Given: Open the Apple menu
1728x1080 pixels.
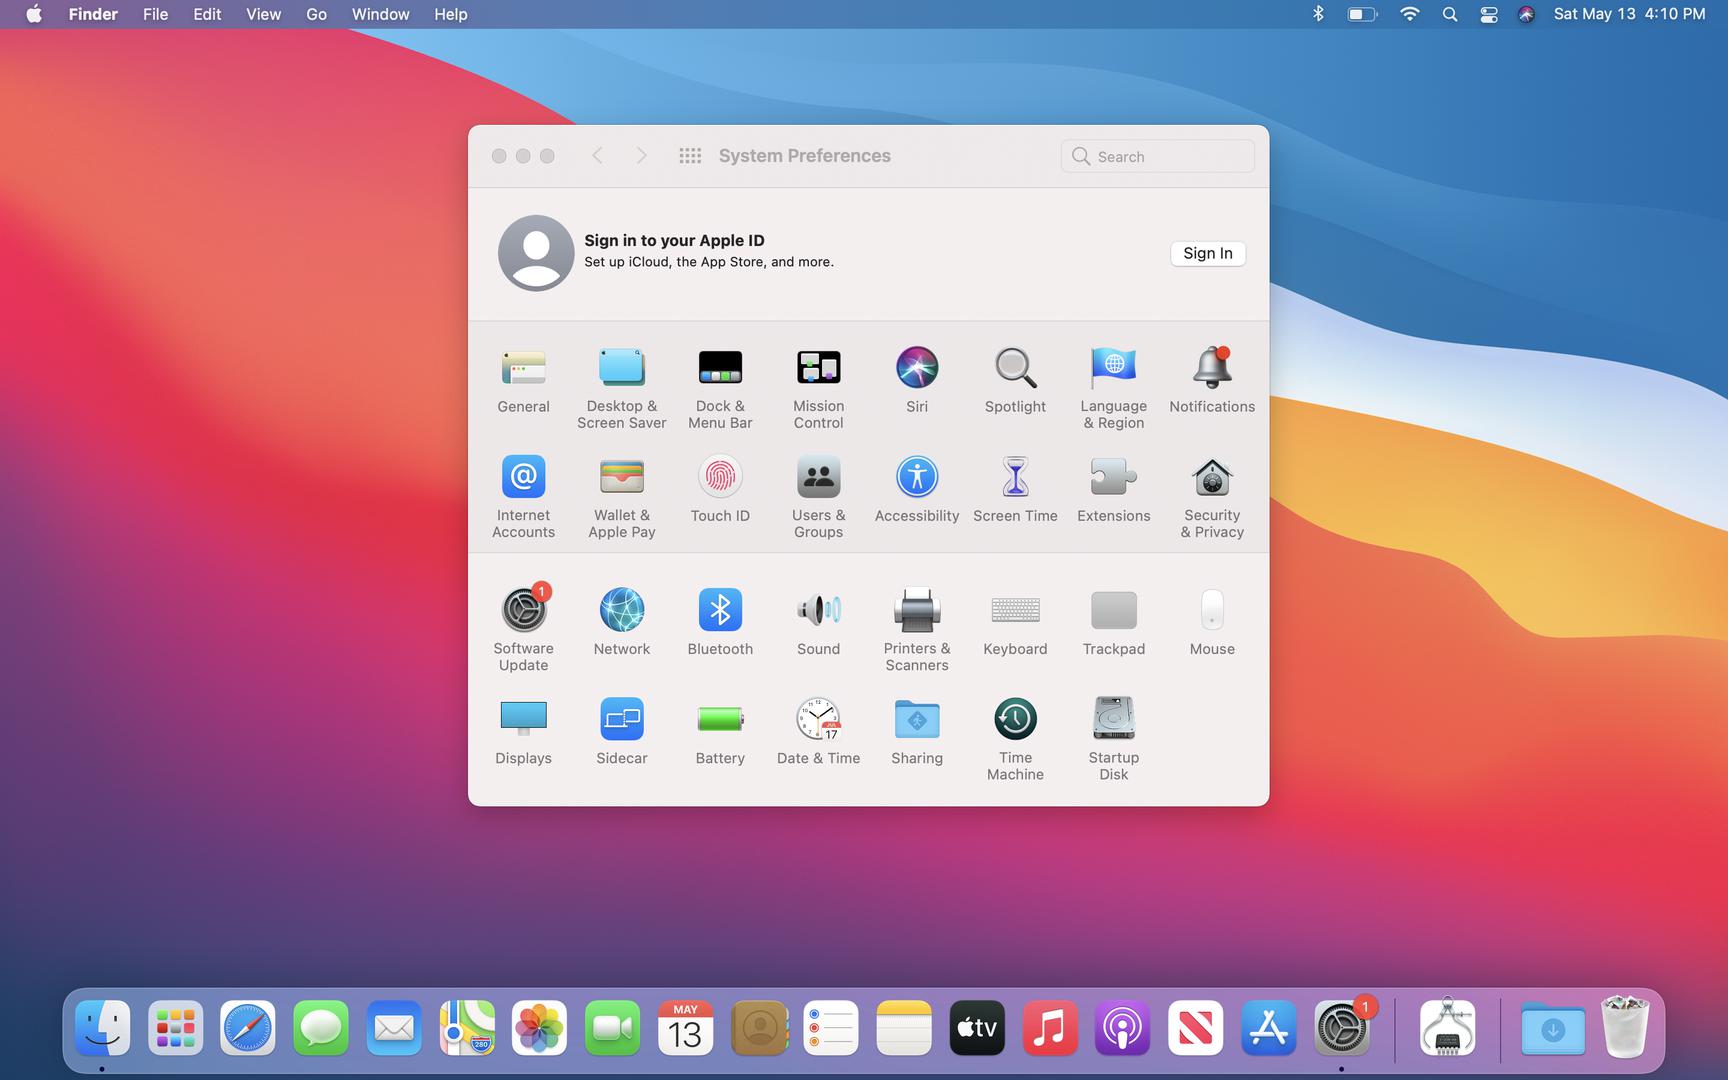Looking at the screenshot, I should click(34, 14).
